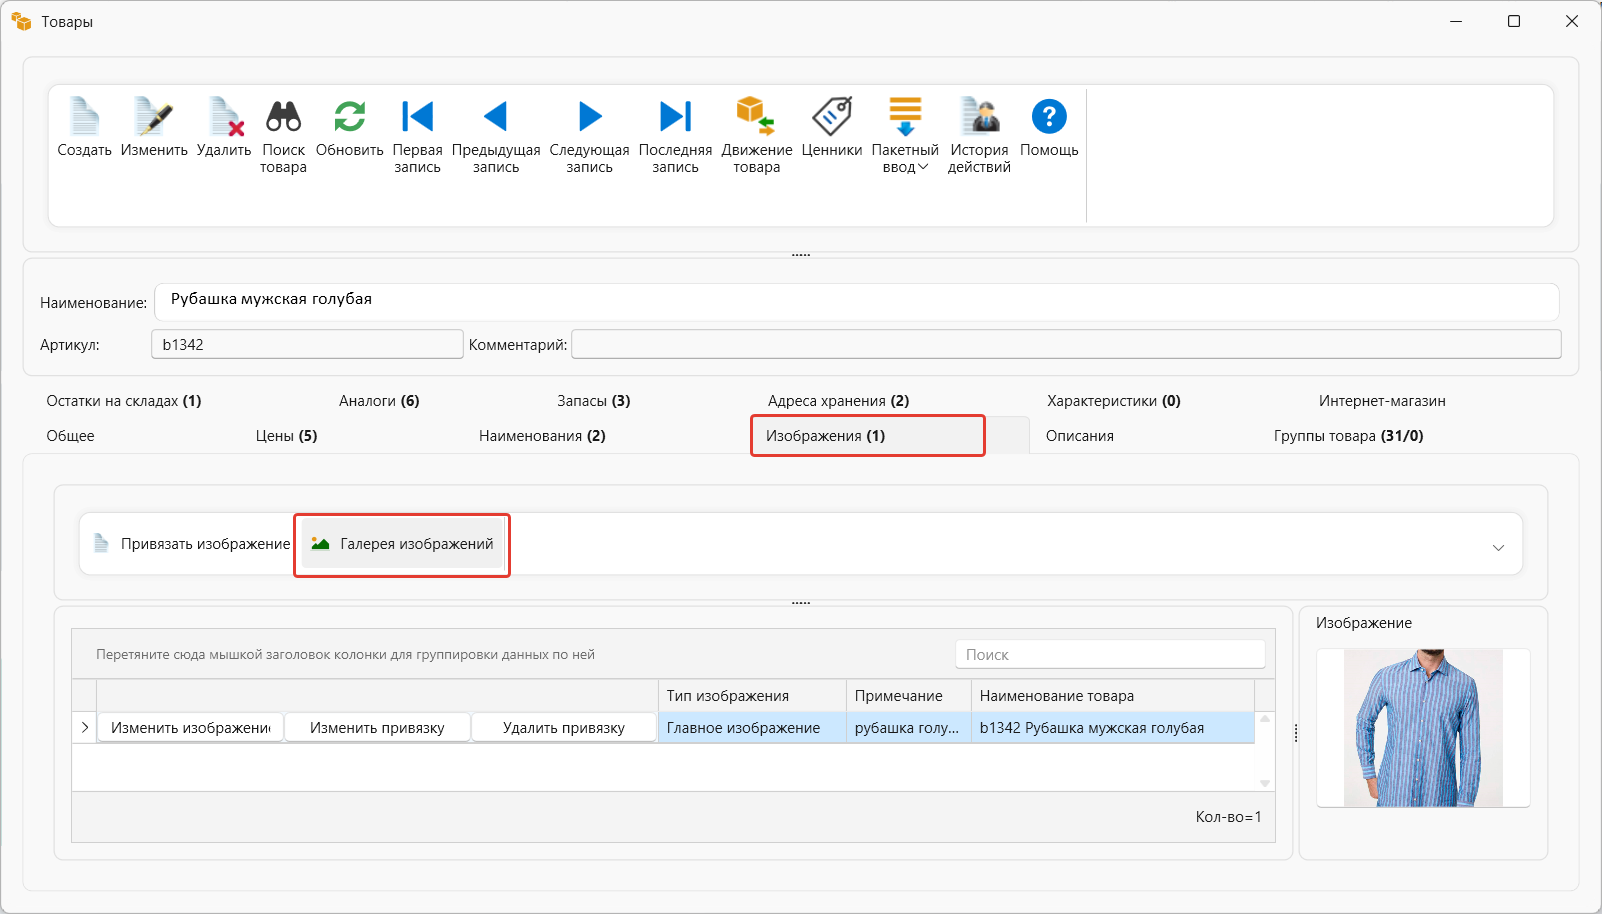This screenshot has height=914, width=1602.
Task: Click Наименование товара column header
Action: [1113, 696]
